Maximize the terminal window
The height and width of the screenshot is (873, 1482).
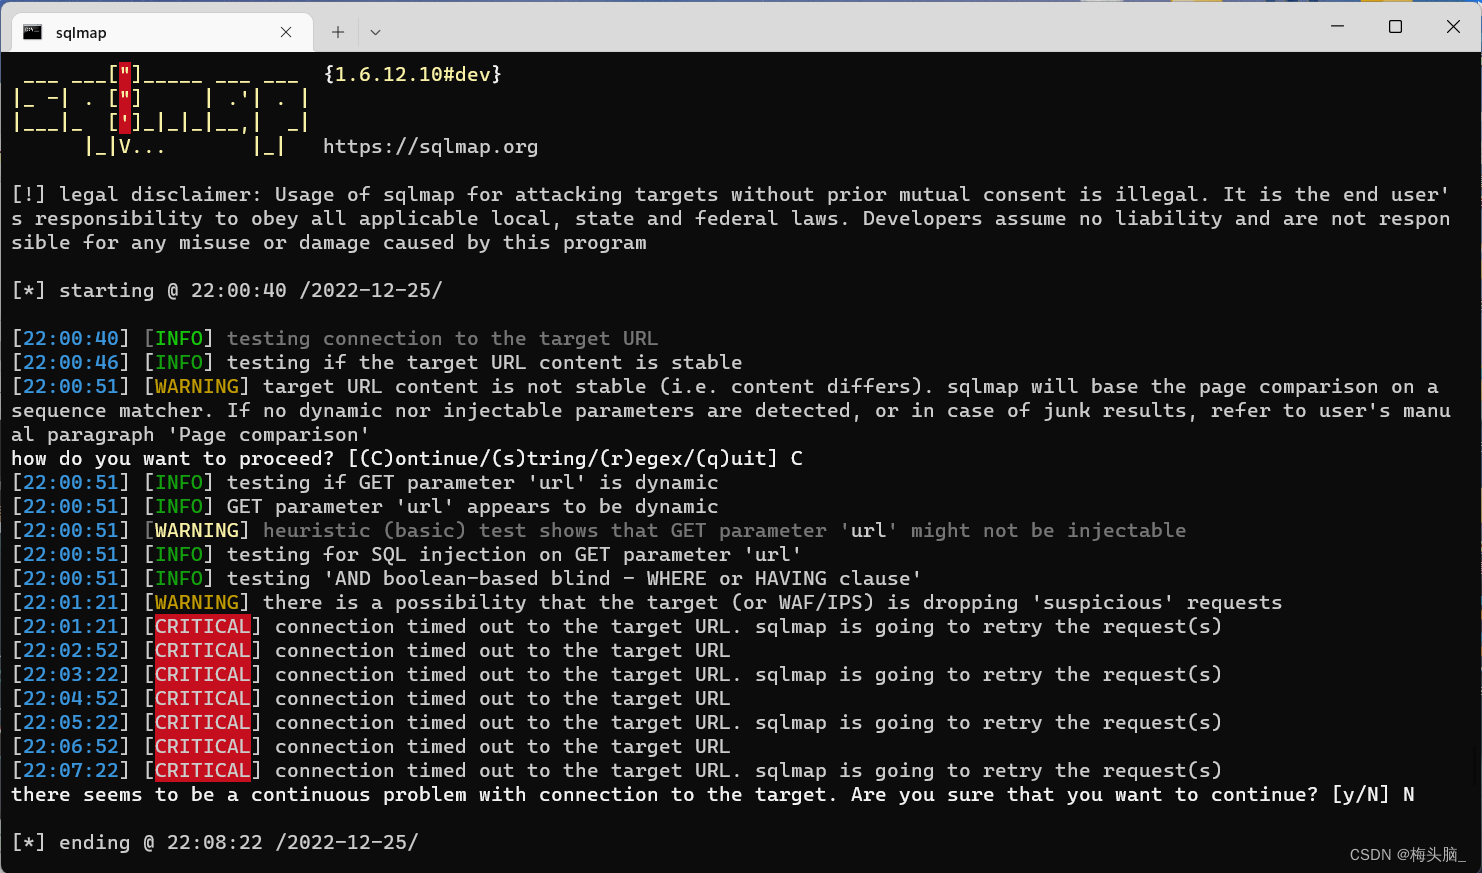pos(1395,26)
